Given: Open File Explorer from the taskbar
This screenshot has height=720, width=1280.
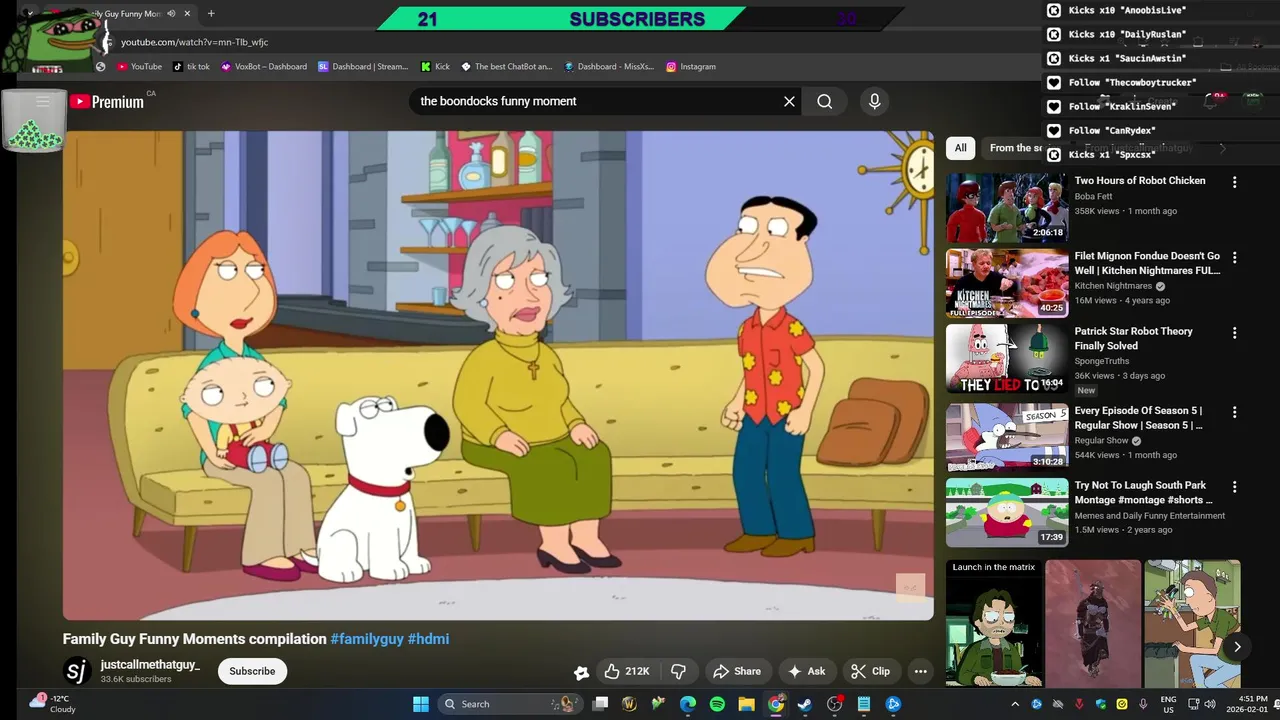Looking at the screenshot, I should (746, 704).
